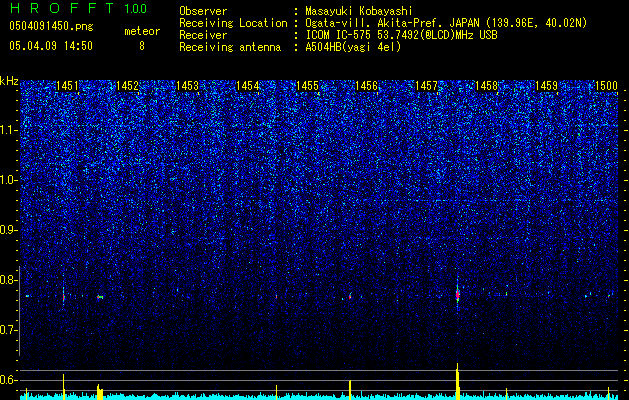Viewport: 629px width, 400px height.
Task: Click the 1455 time label
Action: point(307,85)
